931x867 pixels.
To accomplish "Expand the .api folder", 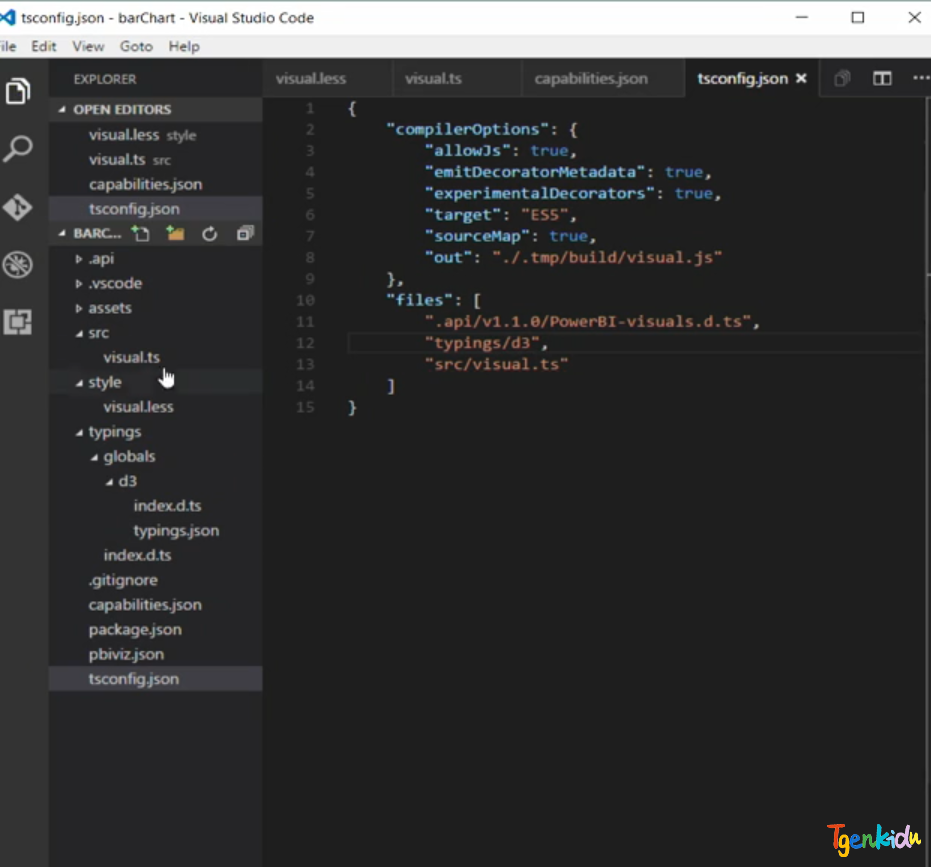I will coord(78,259).
